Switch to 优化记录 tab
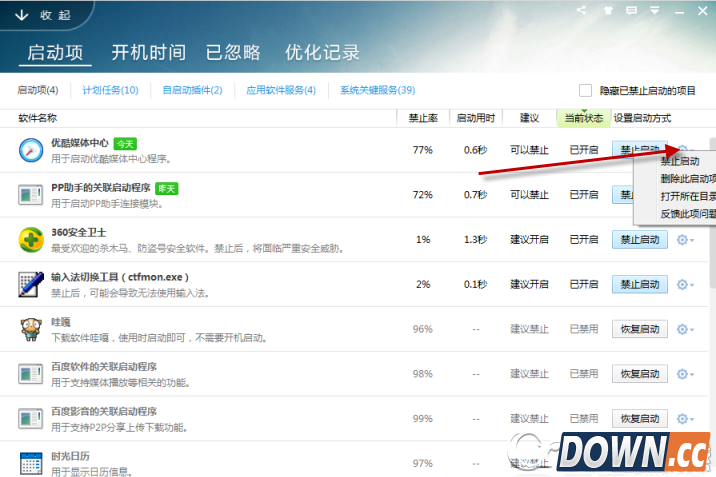The image size is (716, 477). [x=322, y=52]
